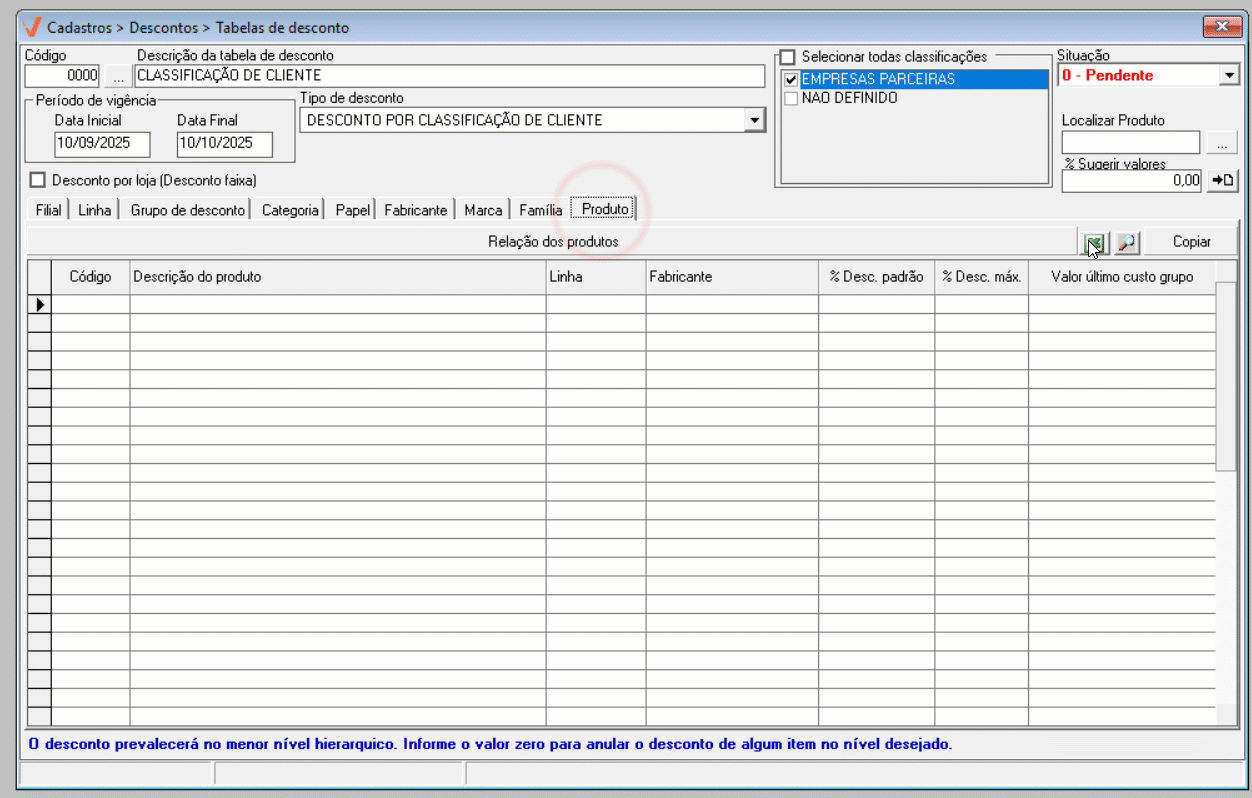
Task: Click the application logo in title bar
Action: [x=32, y=28]
